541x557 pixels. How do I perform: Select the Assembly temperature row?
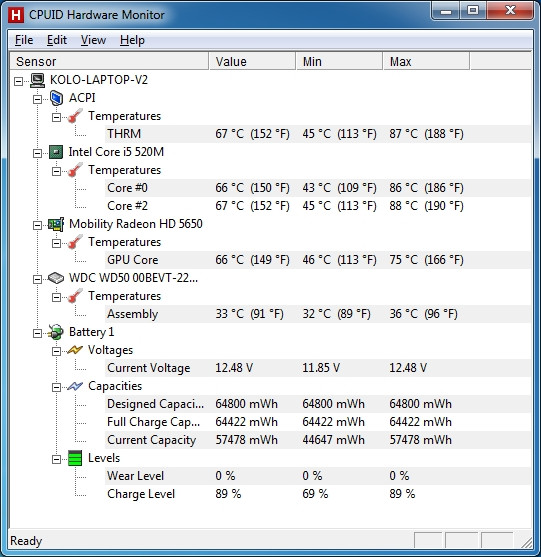[x=318, y=314]
